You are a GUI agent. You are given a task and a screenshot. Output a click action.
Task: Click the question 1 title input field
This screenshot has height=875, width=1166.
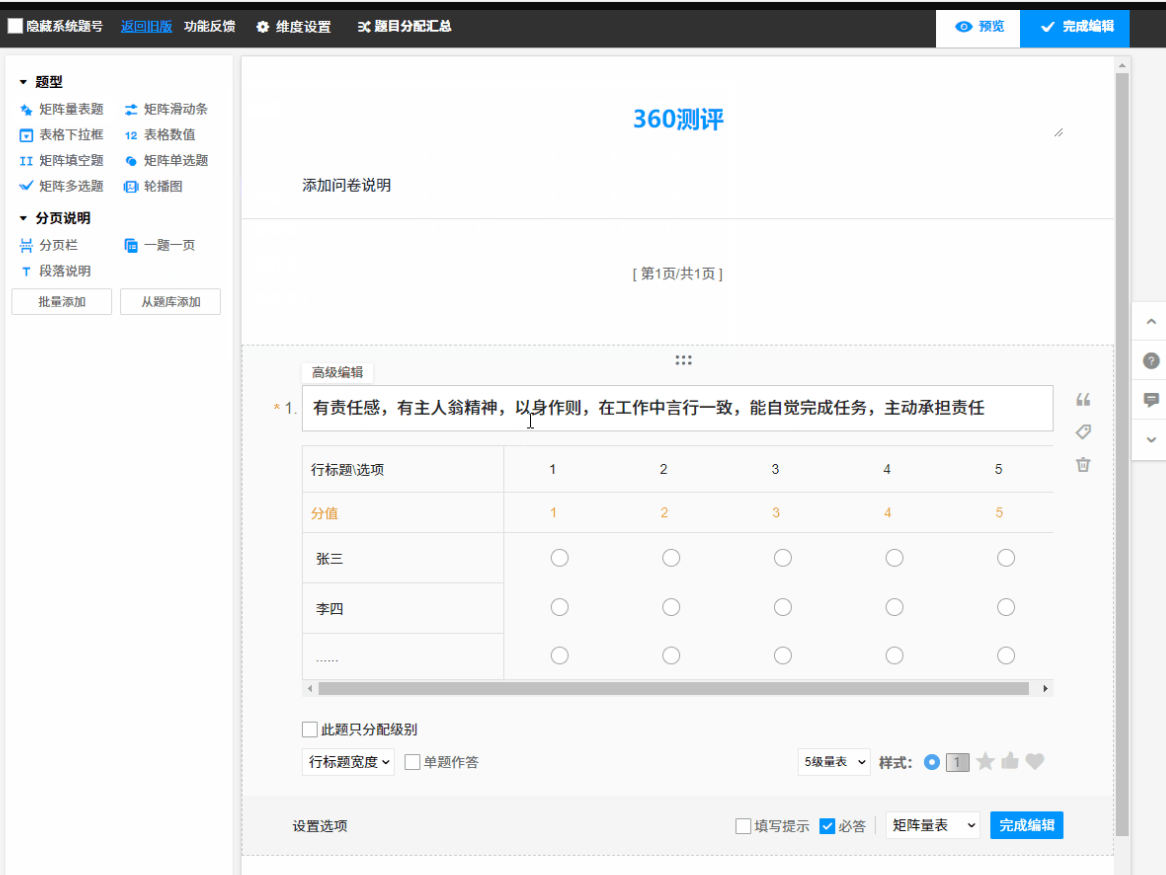click(677, 408)
